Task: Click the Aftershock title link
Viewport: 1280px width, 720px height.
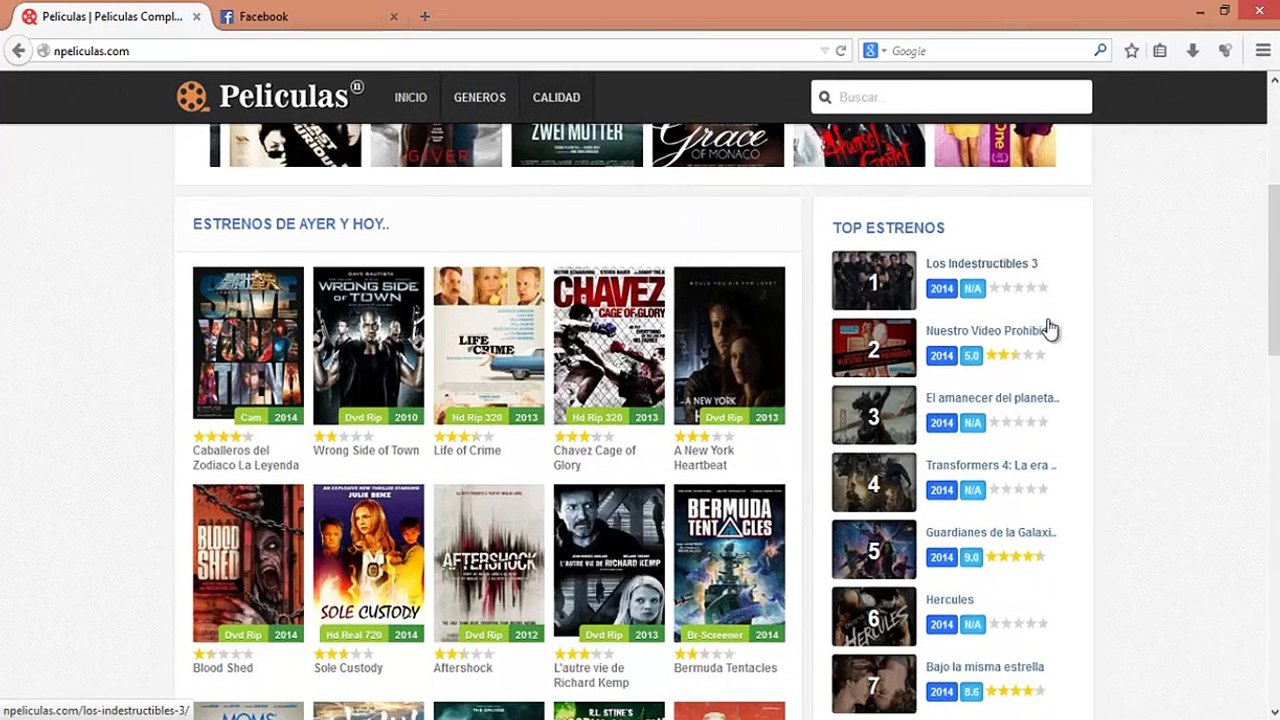Action: point(463,668)
